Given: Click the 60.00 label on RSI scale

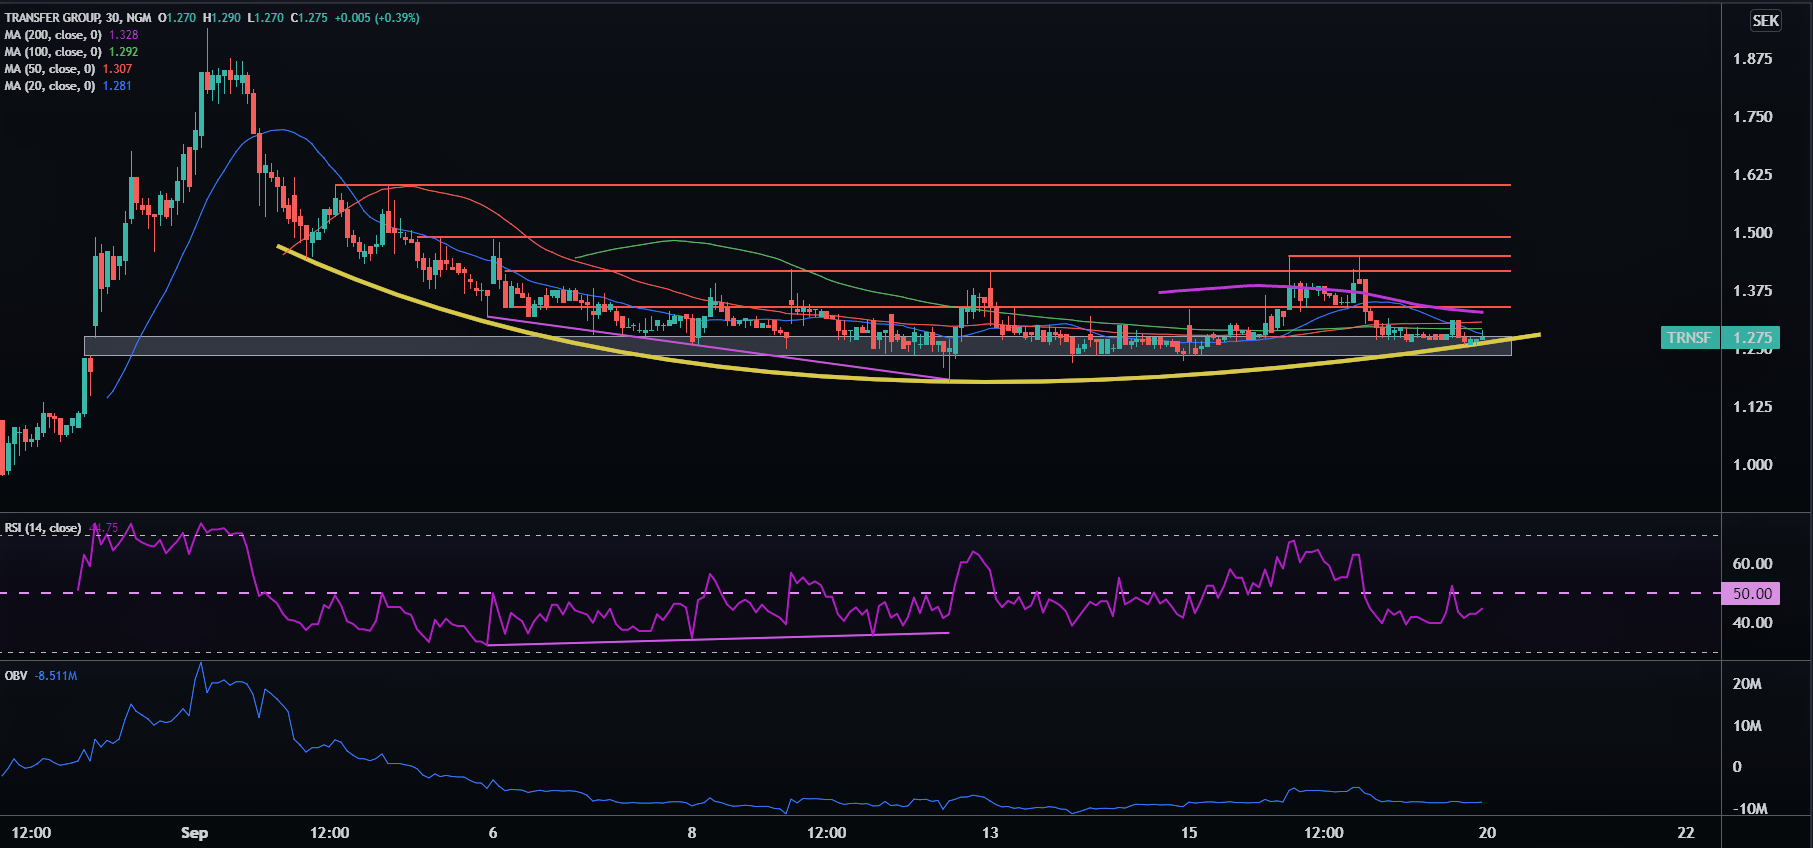Looking at the screenshot, I should 1752,564.
